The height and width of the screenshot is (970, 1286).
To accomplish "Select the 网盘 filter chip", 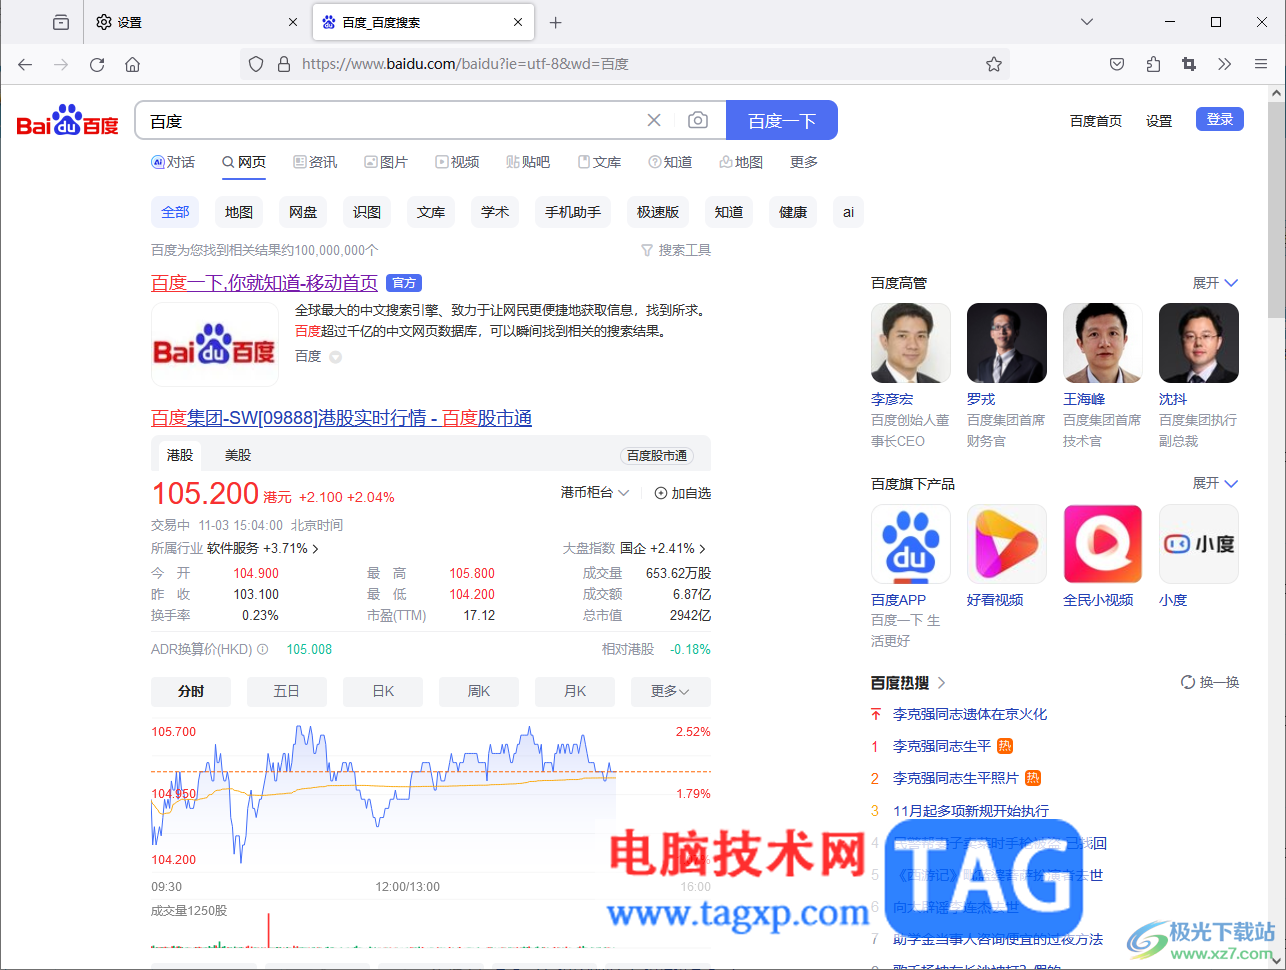I will [303, 212].
